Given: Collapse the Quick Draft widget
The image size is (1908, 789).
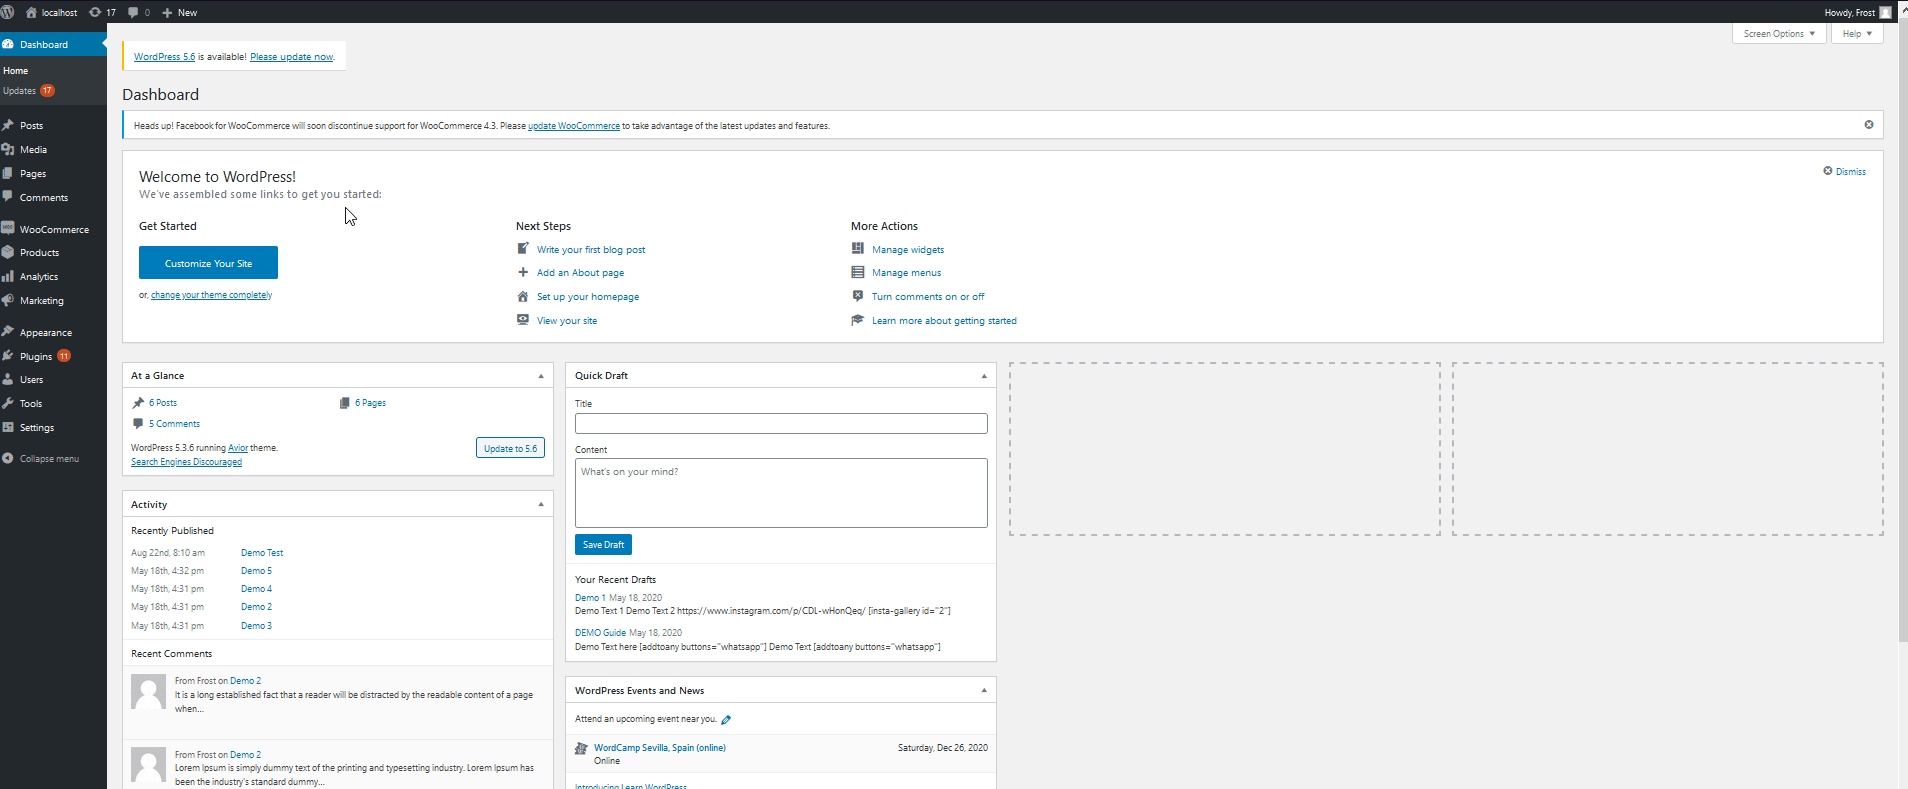Looking at the screenshot, I should [x=984, y=376].
